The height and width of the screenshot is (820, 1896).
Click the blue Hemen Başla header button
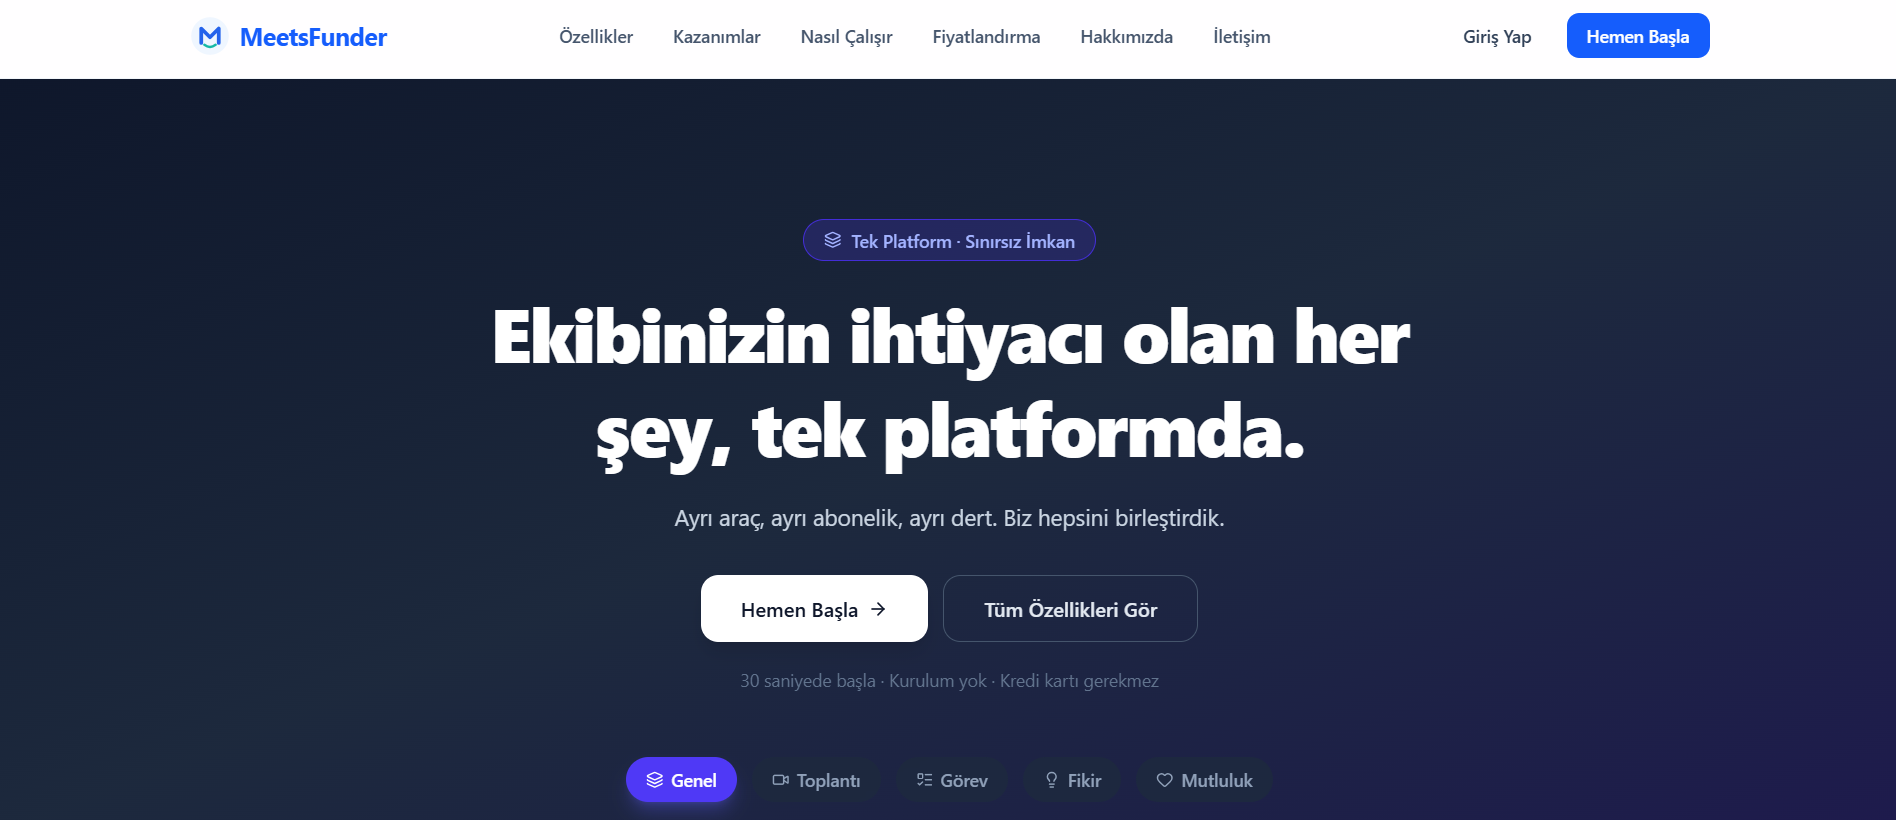point(1638,36)
